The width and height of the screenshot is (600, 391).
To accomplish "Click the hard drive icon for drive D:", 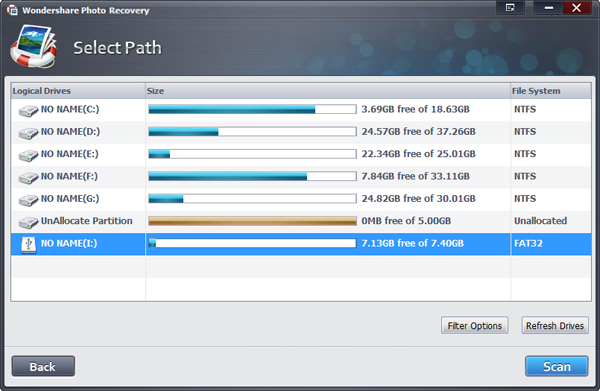I will point(28,133).
